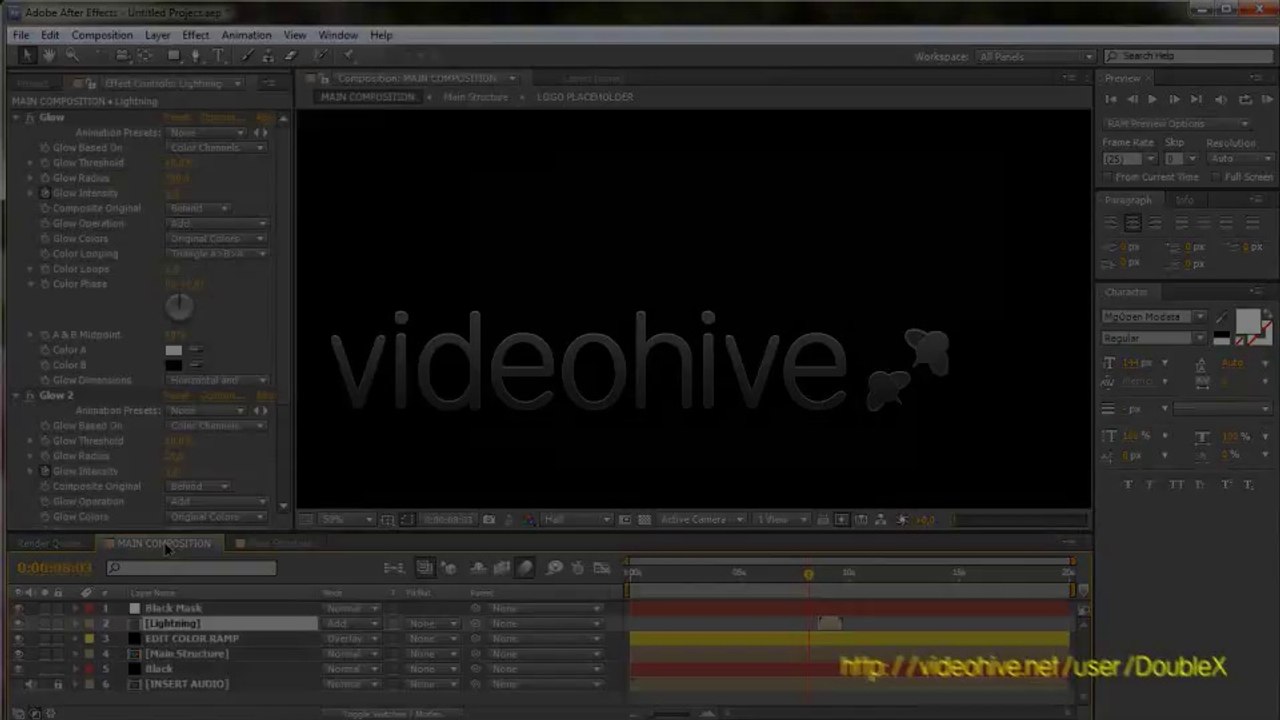Select the Unified Camera tool
The image size is (1280, 720).
122,56
